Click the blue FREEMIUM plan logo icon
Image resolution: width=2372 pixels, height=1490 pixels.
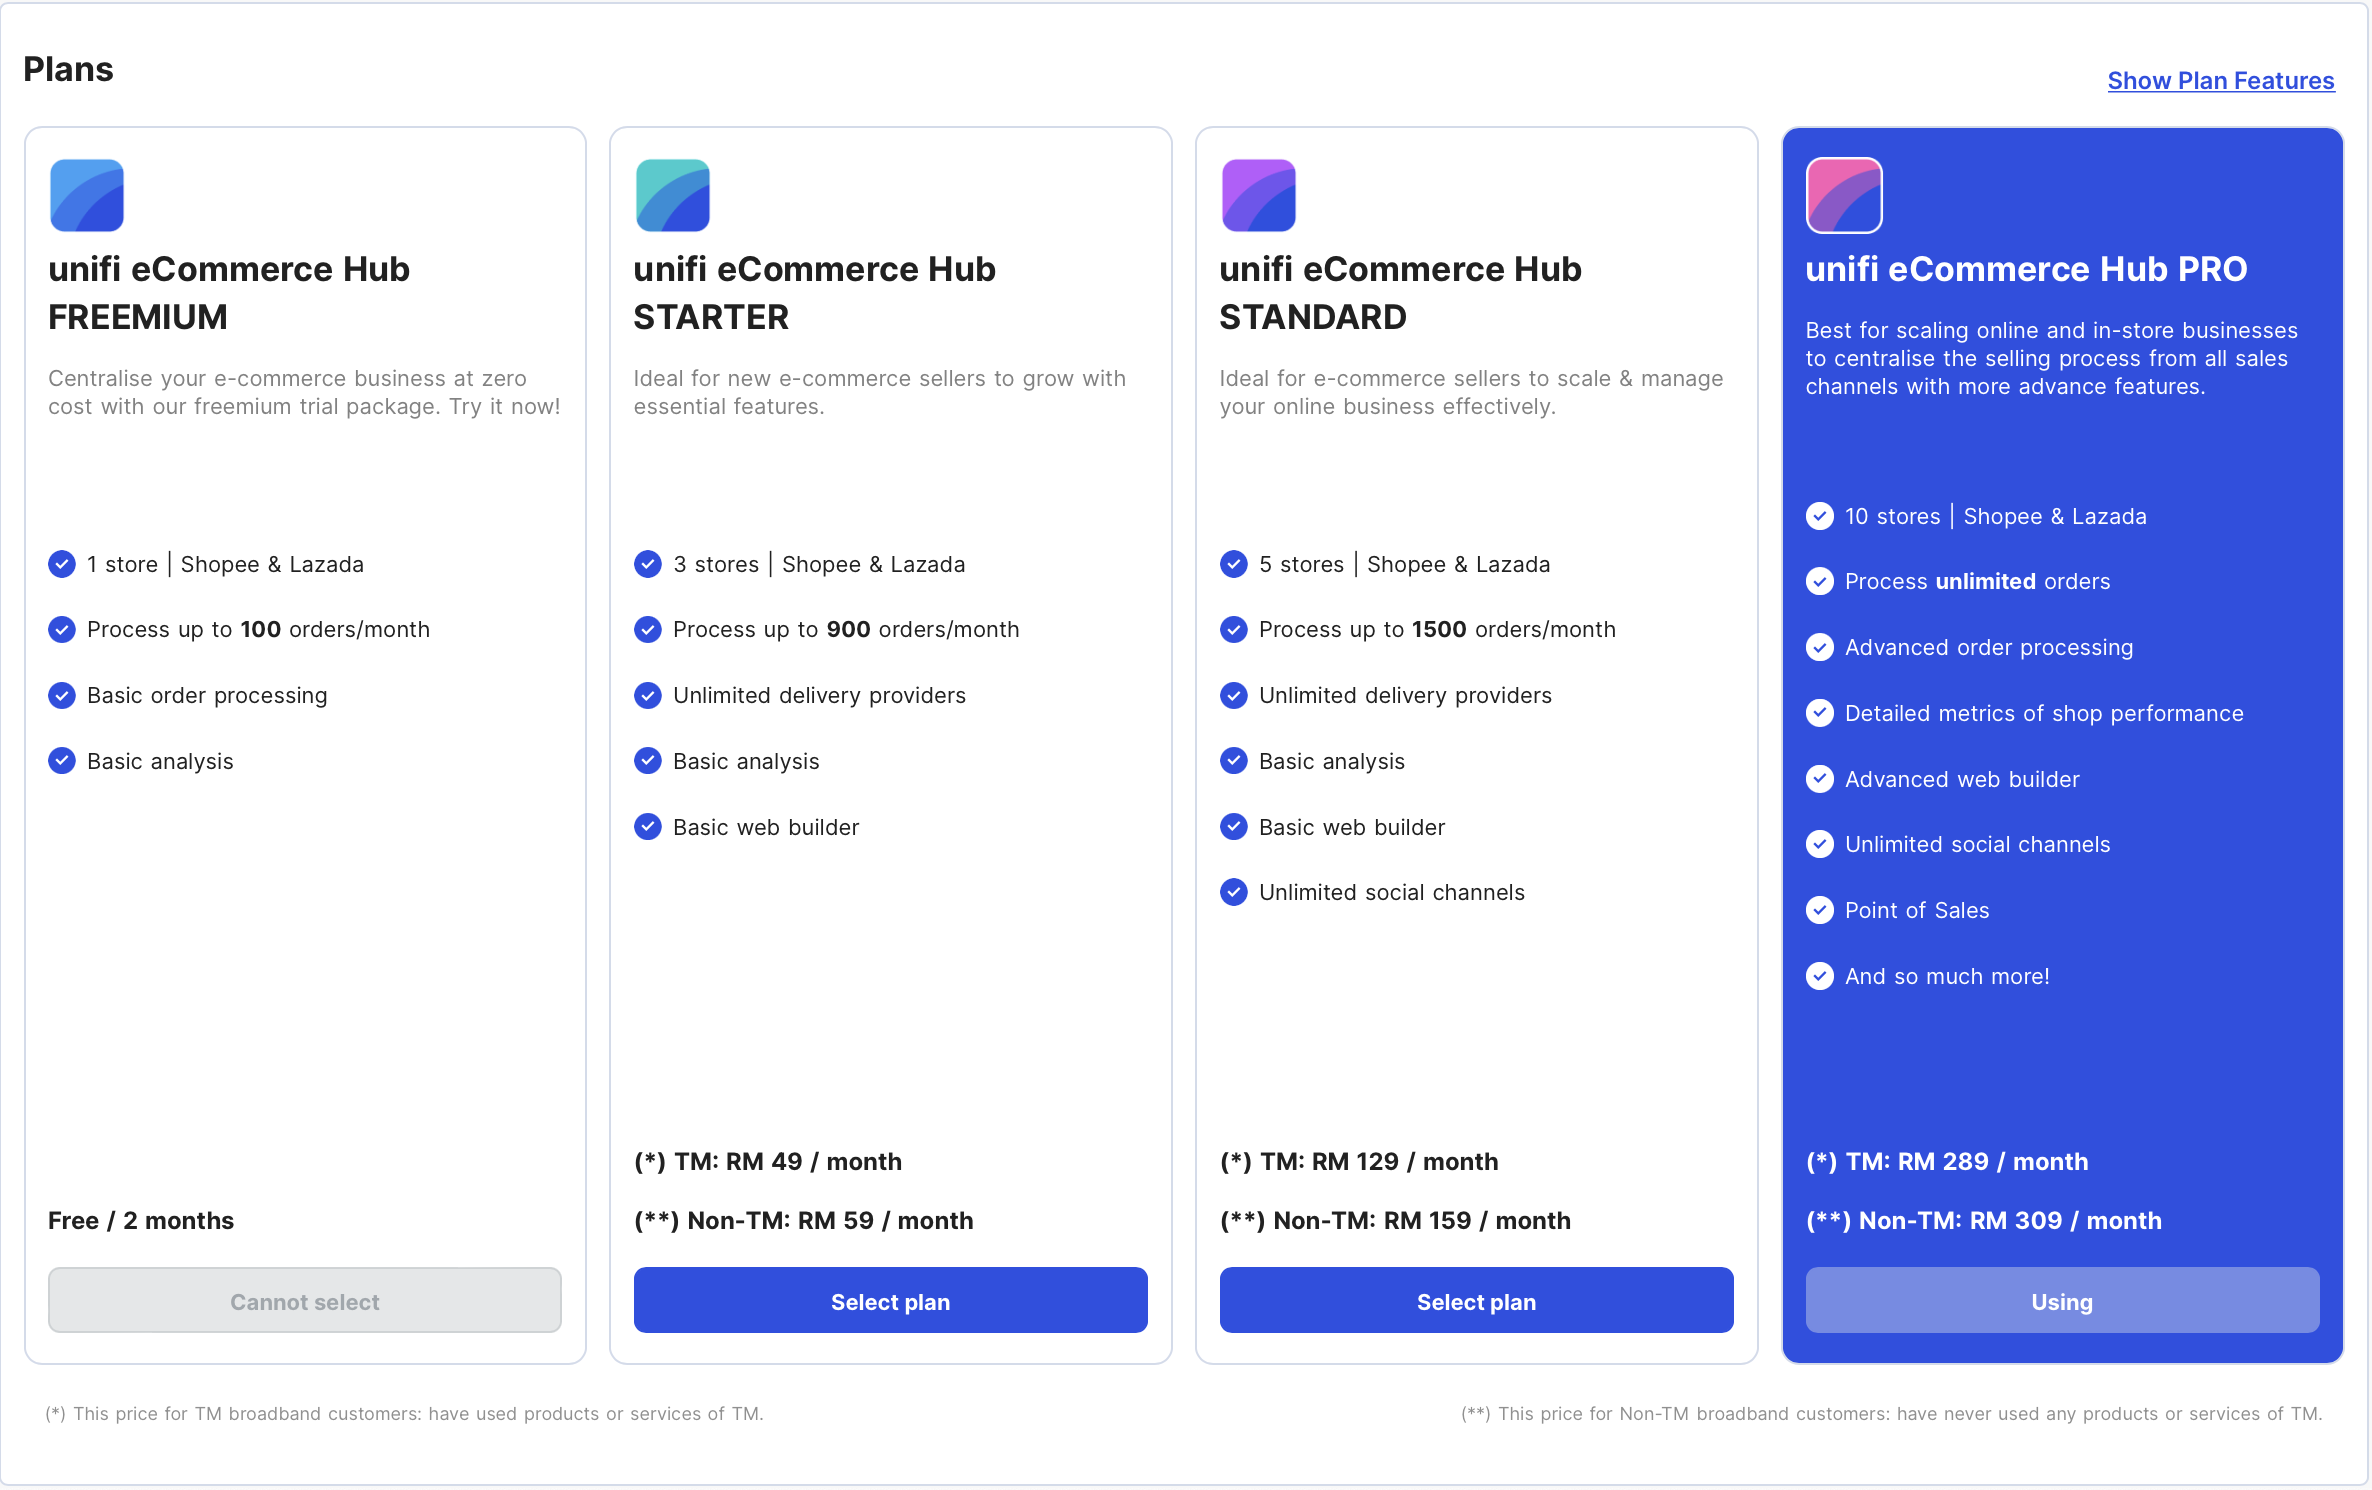[x=87, y=196]
